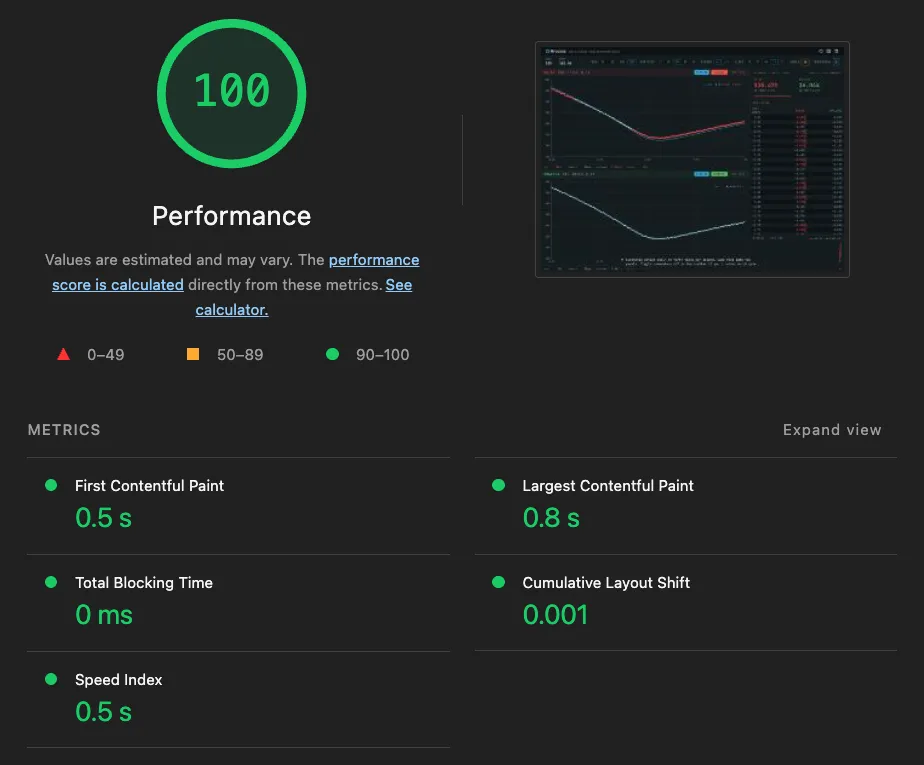The width and height of the screenshot is (924, 765).
Task: Click the green dot beside Total Blocking Time
Action: coord(51,582)
